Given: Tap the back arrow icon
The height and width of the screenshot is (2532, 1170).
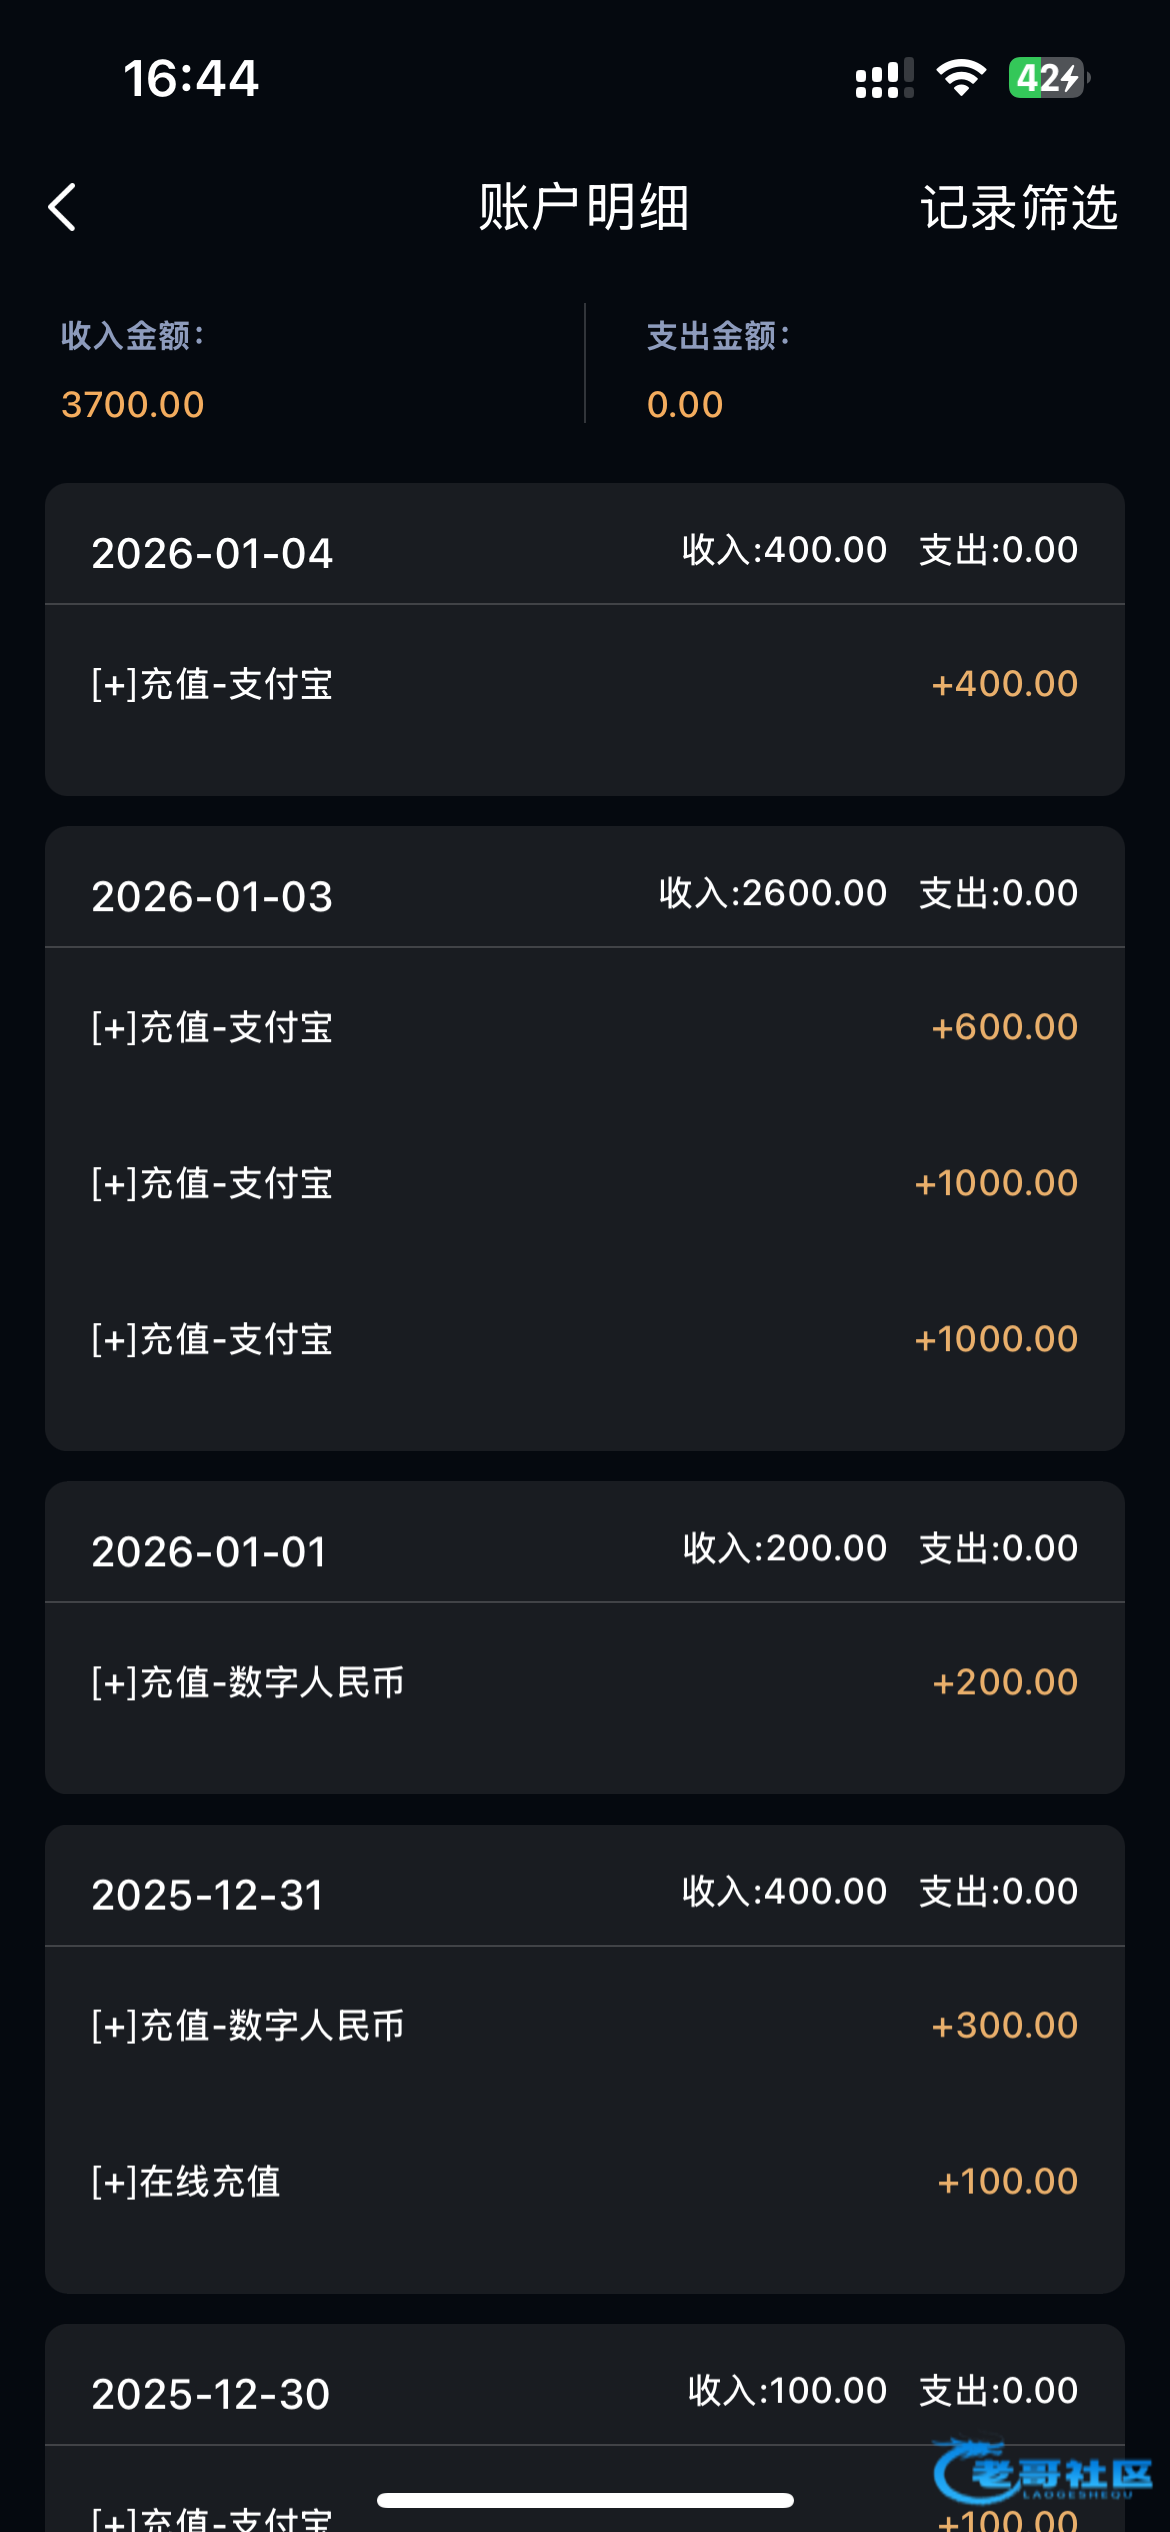Looking at the screenshot, I should tap(62, 208).
